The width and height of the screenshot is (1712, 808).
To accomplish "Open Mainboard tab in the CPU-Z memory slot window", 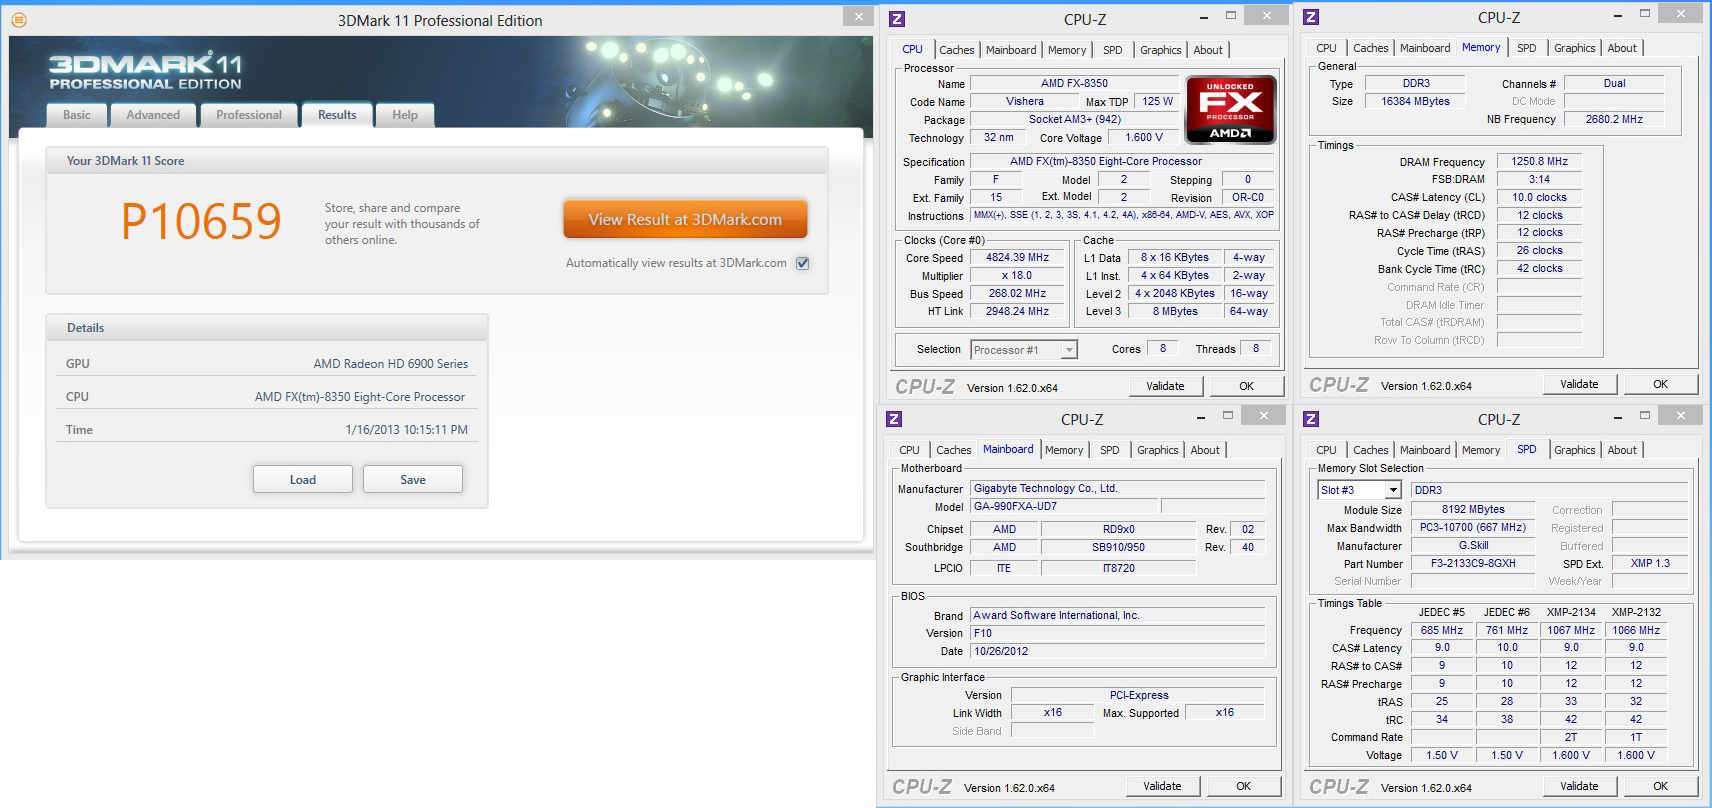I will click(x=1425, y=450).
